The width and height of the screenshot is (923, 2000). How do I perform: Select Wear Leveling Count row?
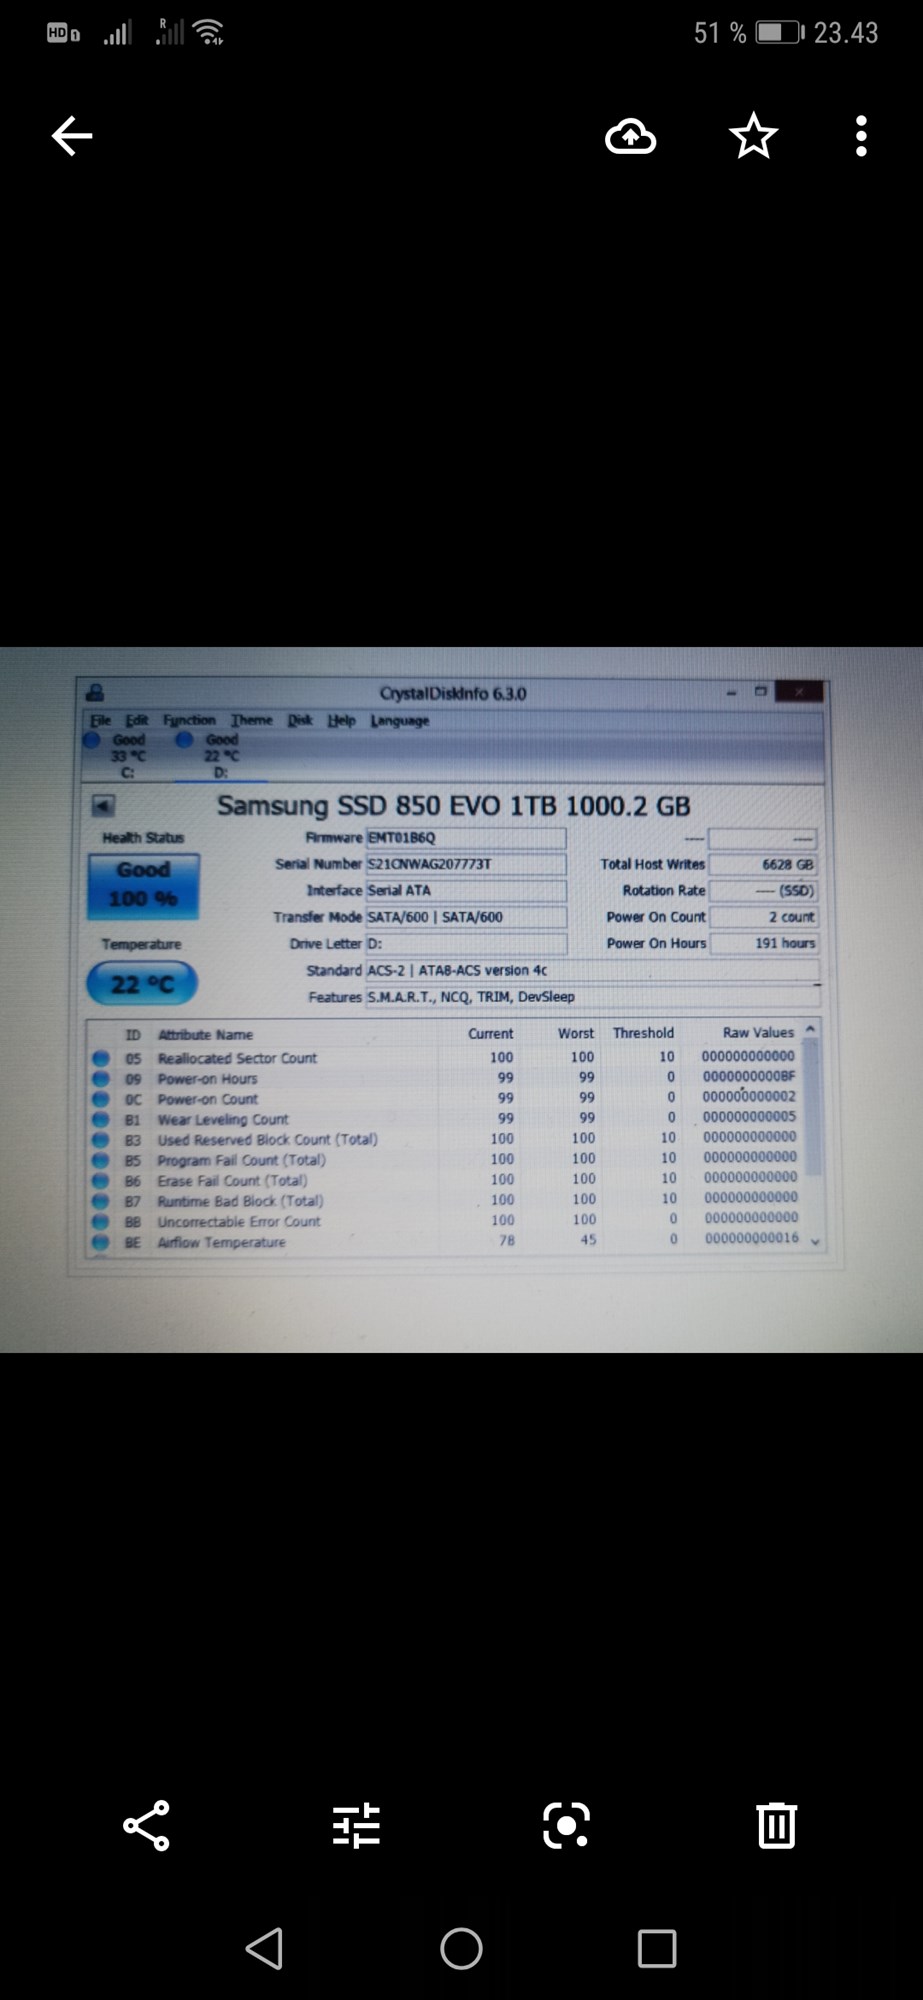coord(445,1119)
